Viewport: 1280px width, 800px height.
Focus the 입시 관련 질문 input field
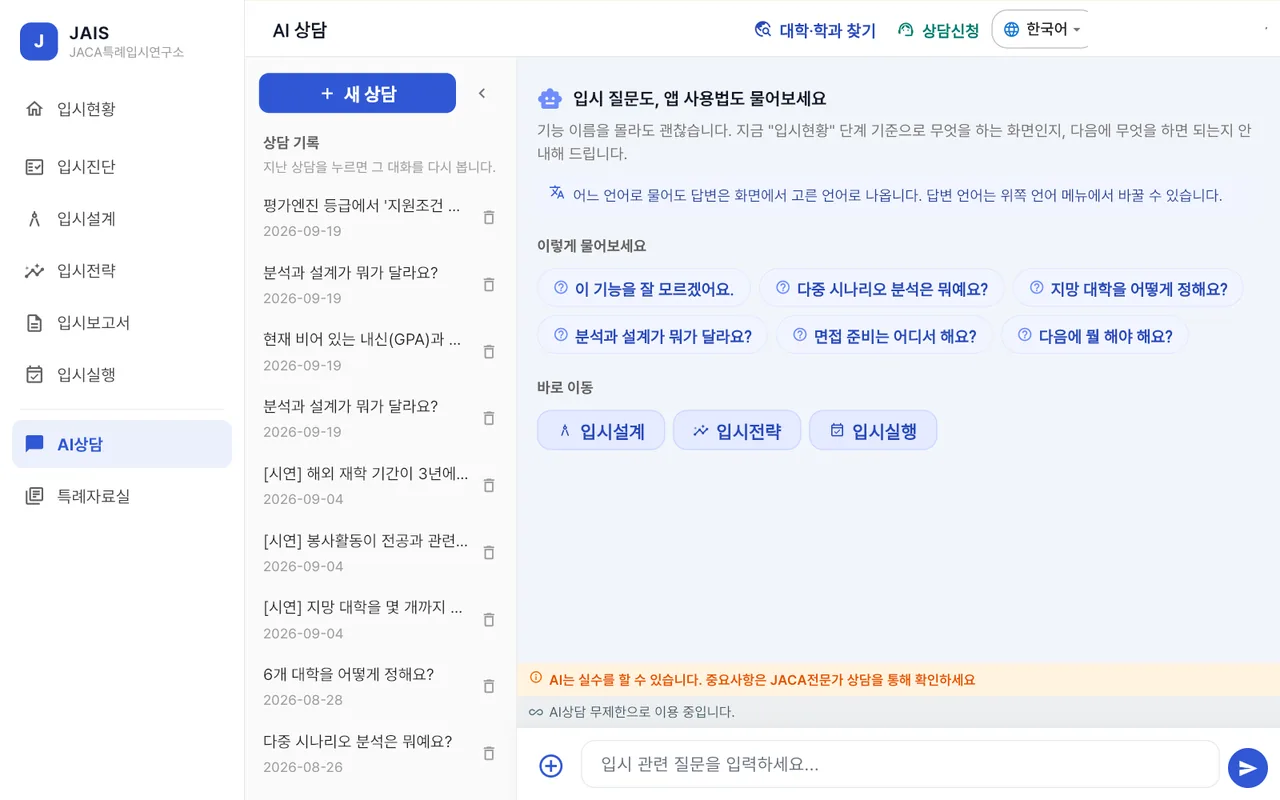pyautogui.click(x=900, y=765)
